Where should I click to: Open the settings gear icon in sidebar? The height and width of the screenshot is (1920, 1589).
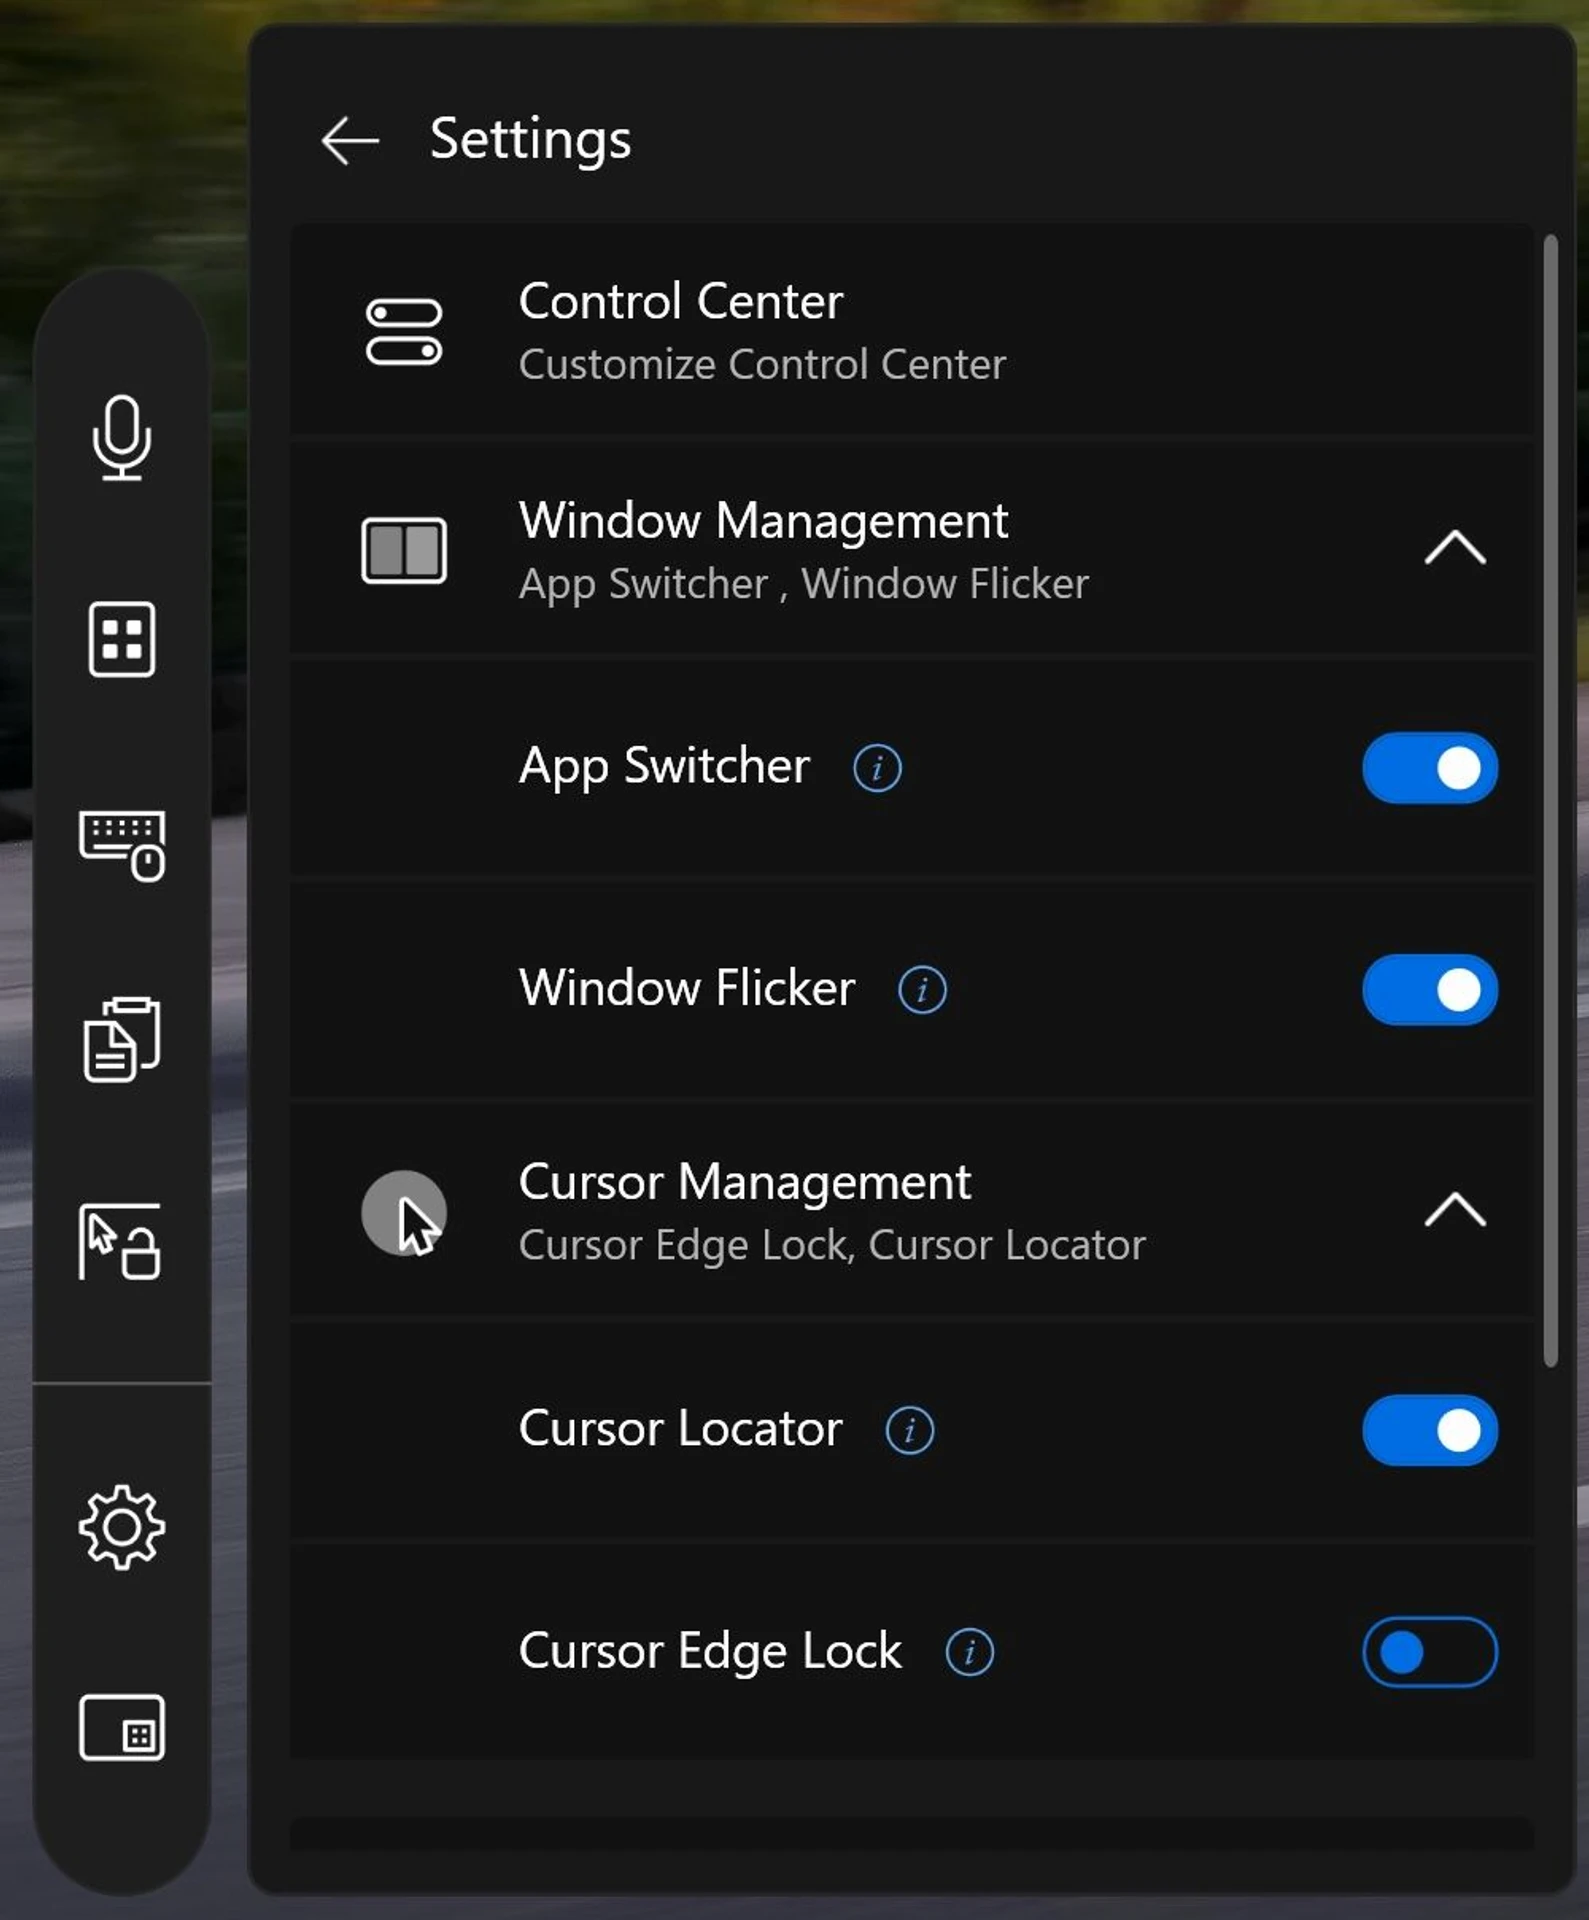(x=122, y=1527)
